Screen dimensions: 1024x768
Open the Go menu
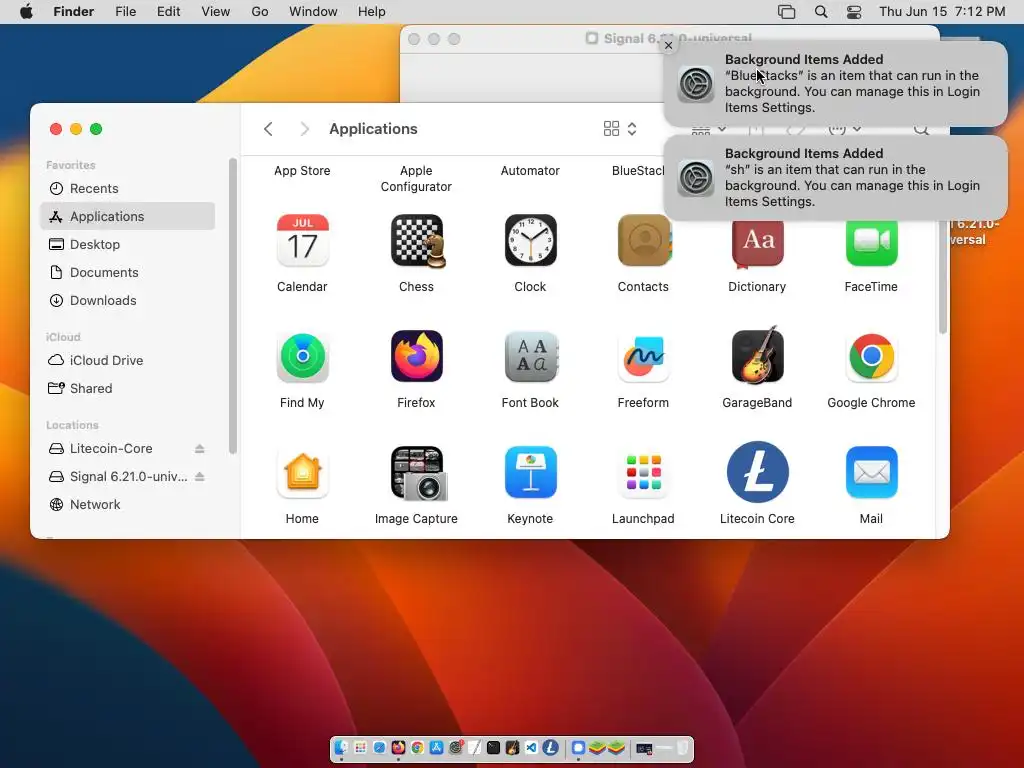click(x=260, y=12)
